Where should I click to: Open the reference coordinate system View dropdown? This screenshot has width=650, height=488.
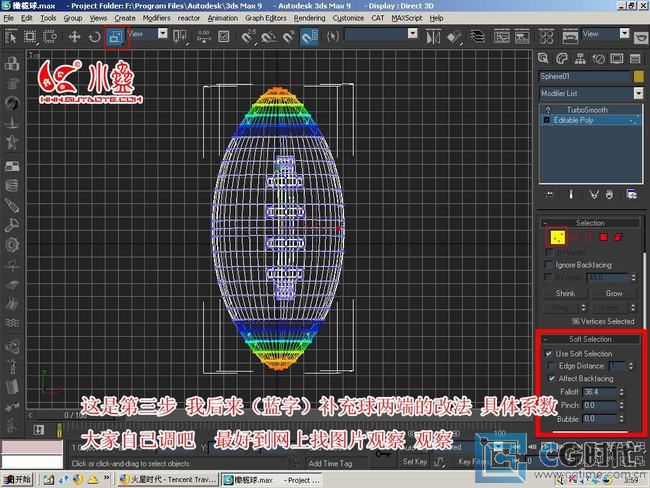tap(163, 34)
